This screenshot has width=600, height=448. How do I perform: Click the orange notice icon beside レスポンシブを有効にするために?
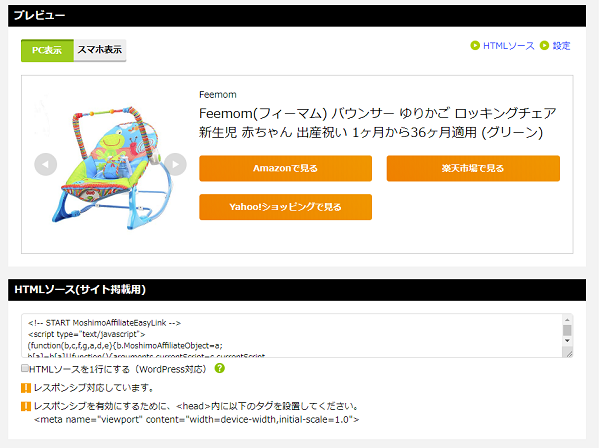point(26,406)
